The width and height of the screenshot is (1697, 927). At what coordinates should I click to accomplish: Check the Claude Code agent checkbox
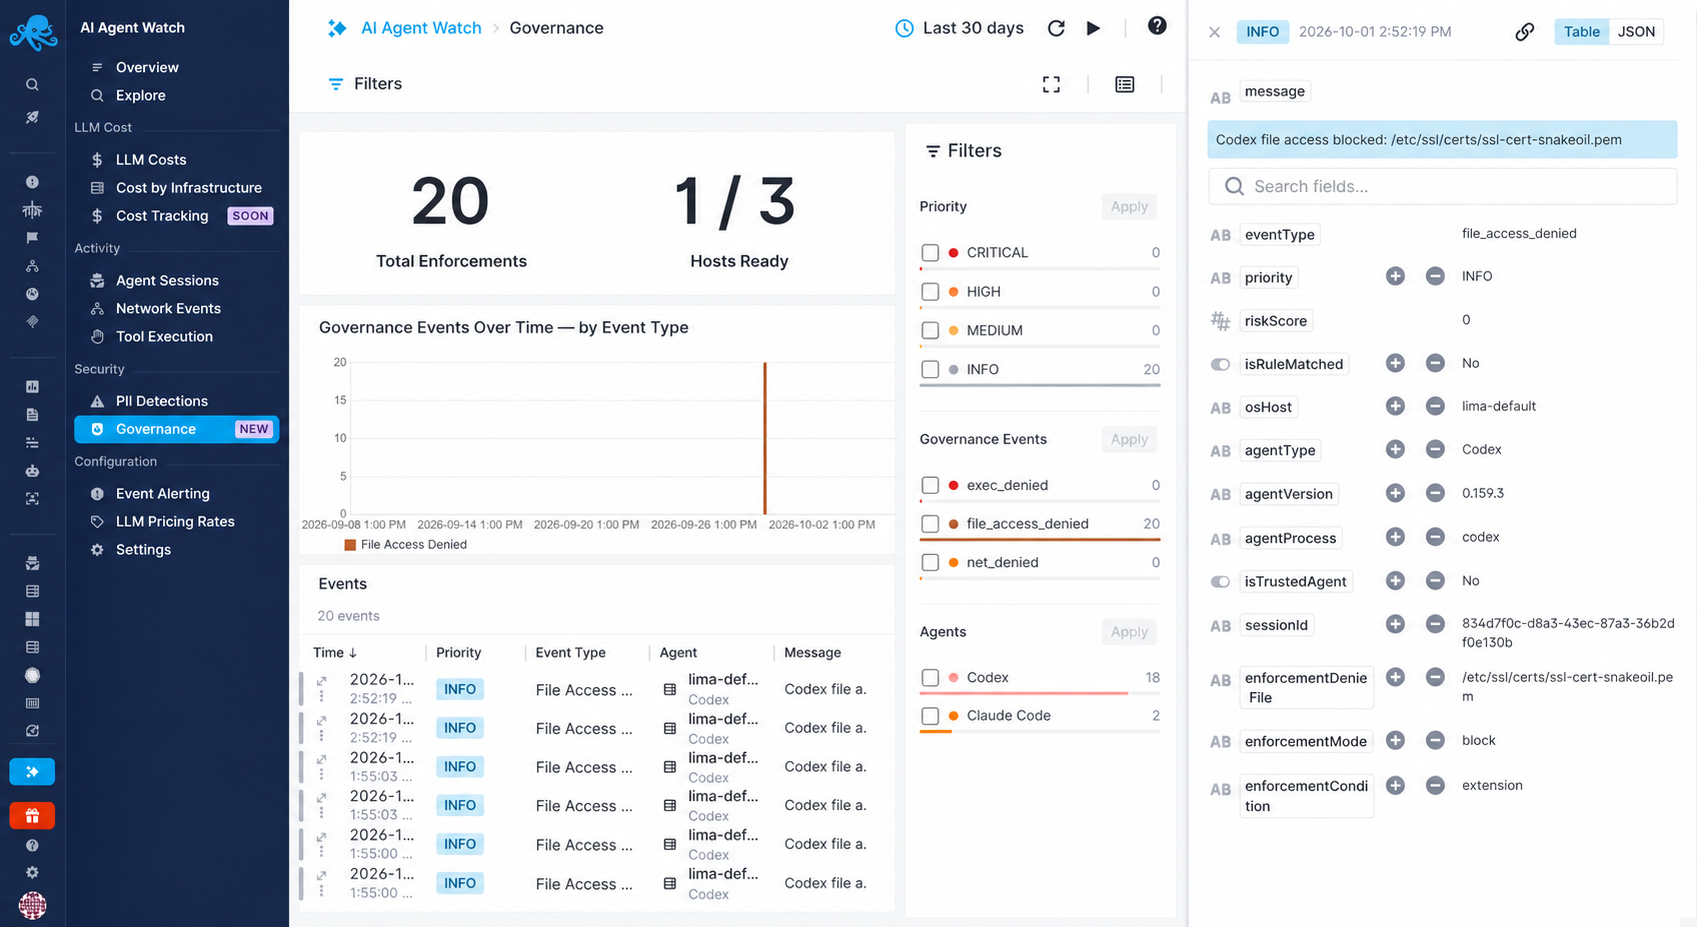[930, 716]
